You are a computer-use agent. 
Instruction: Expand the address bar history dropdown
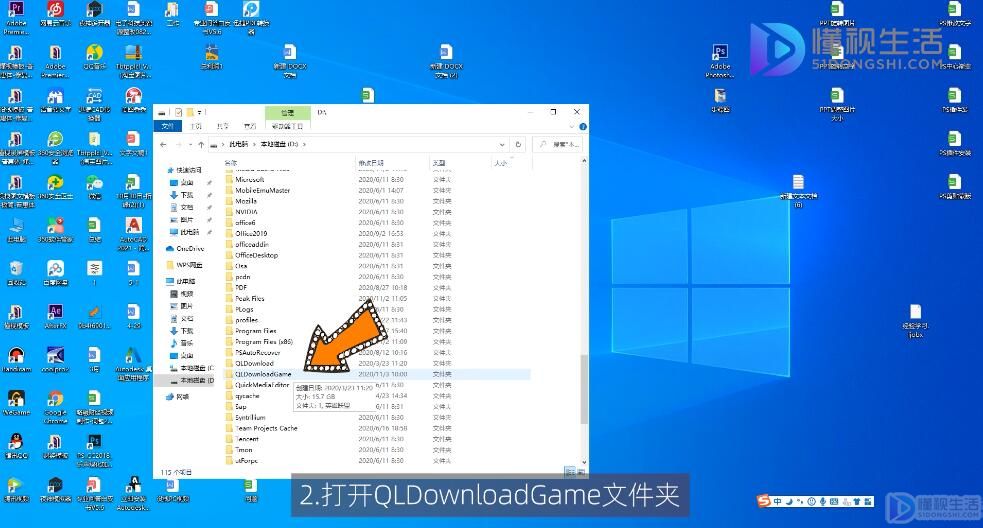(x=502, y=144)
